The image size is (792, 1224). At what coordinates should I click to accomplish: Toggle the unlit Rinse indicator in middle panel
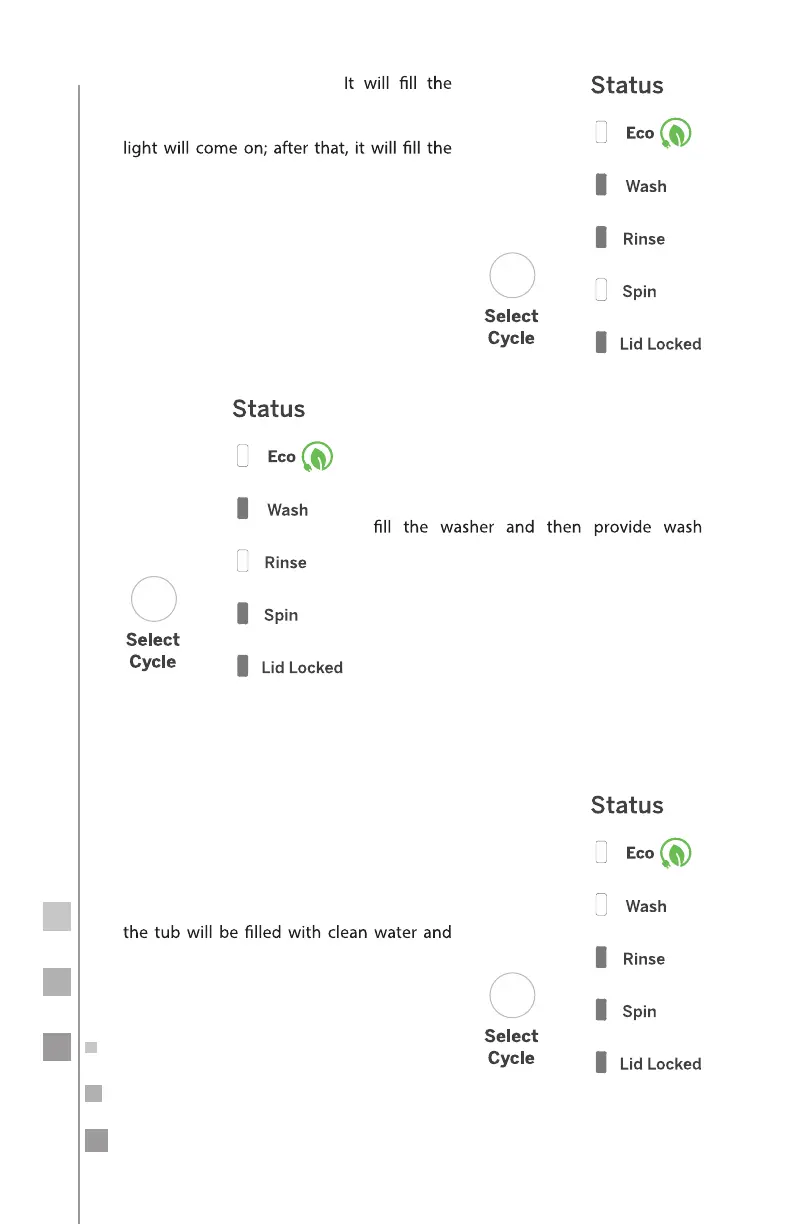[x=242, y=561]
